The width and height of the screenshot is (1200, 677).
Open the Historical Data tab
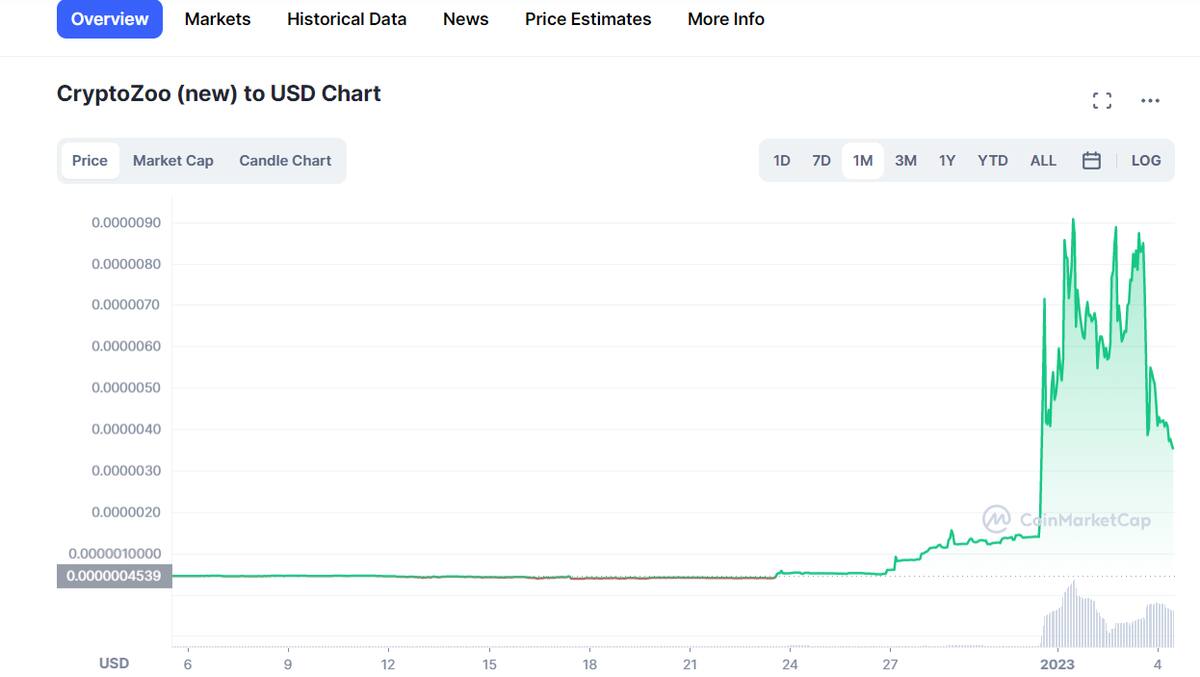coord(347,19)
